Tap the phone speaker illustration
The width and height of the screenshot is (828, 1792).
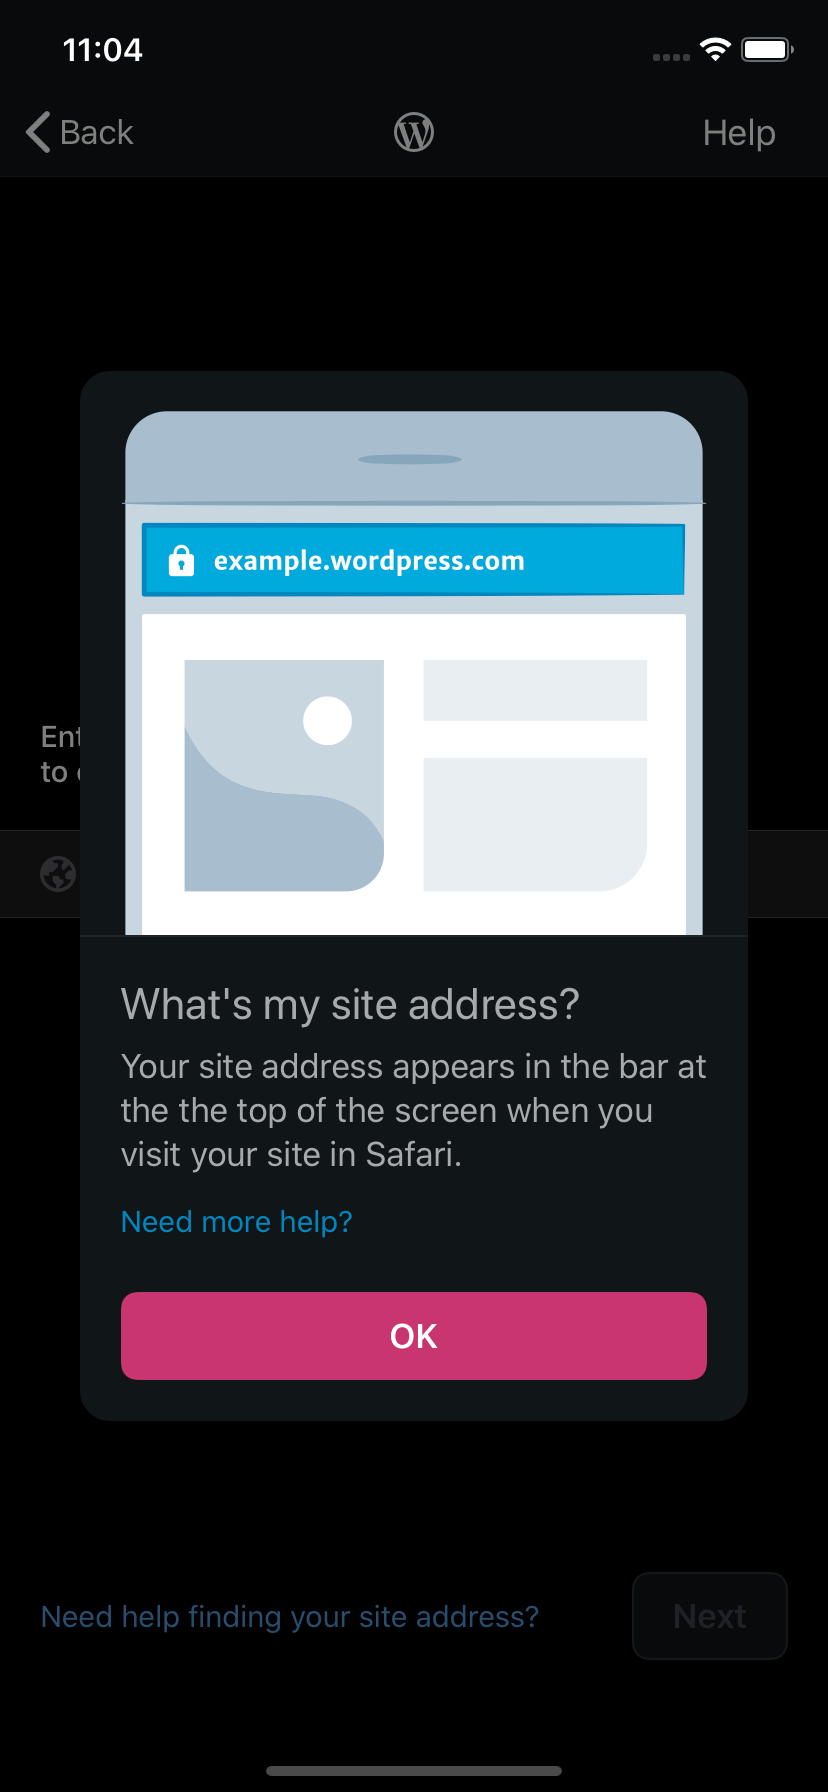point(410,459)
